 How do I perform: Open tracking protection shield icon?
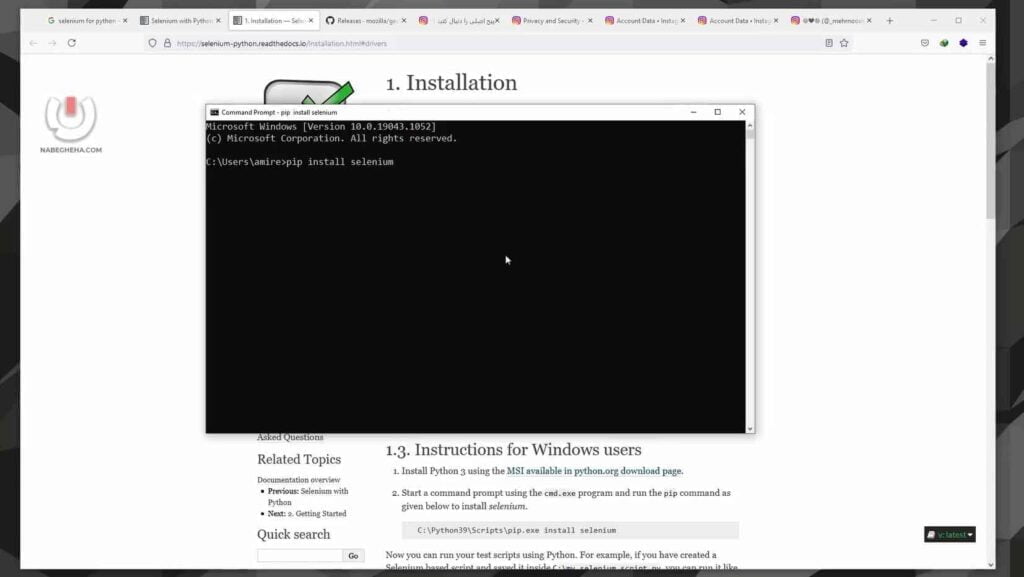pyautogui.click(x=152, y=43)
